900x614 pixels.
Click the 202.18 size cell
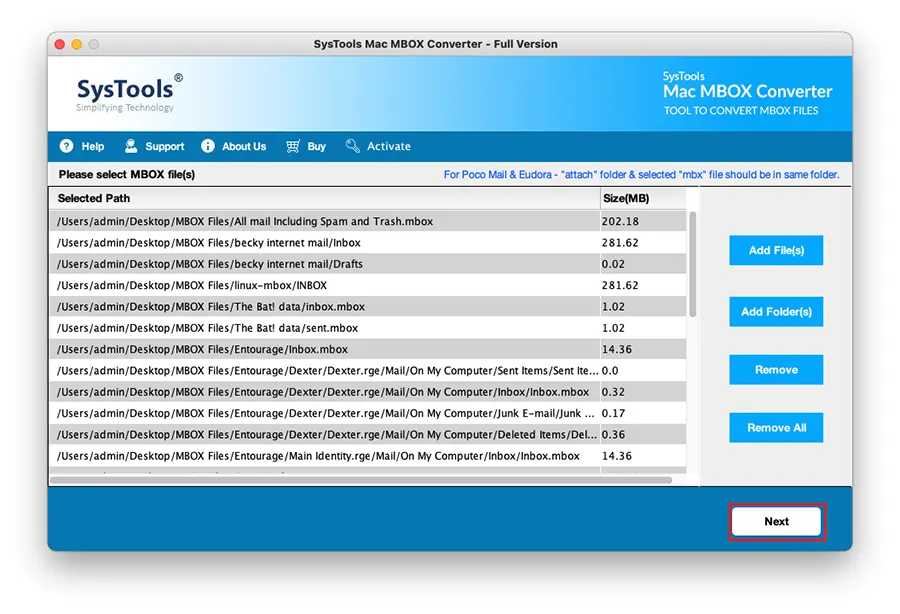point(643,221)
